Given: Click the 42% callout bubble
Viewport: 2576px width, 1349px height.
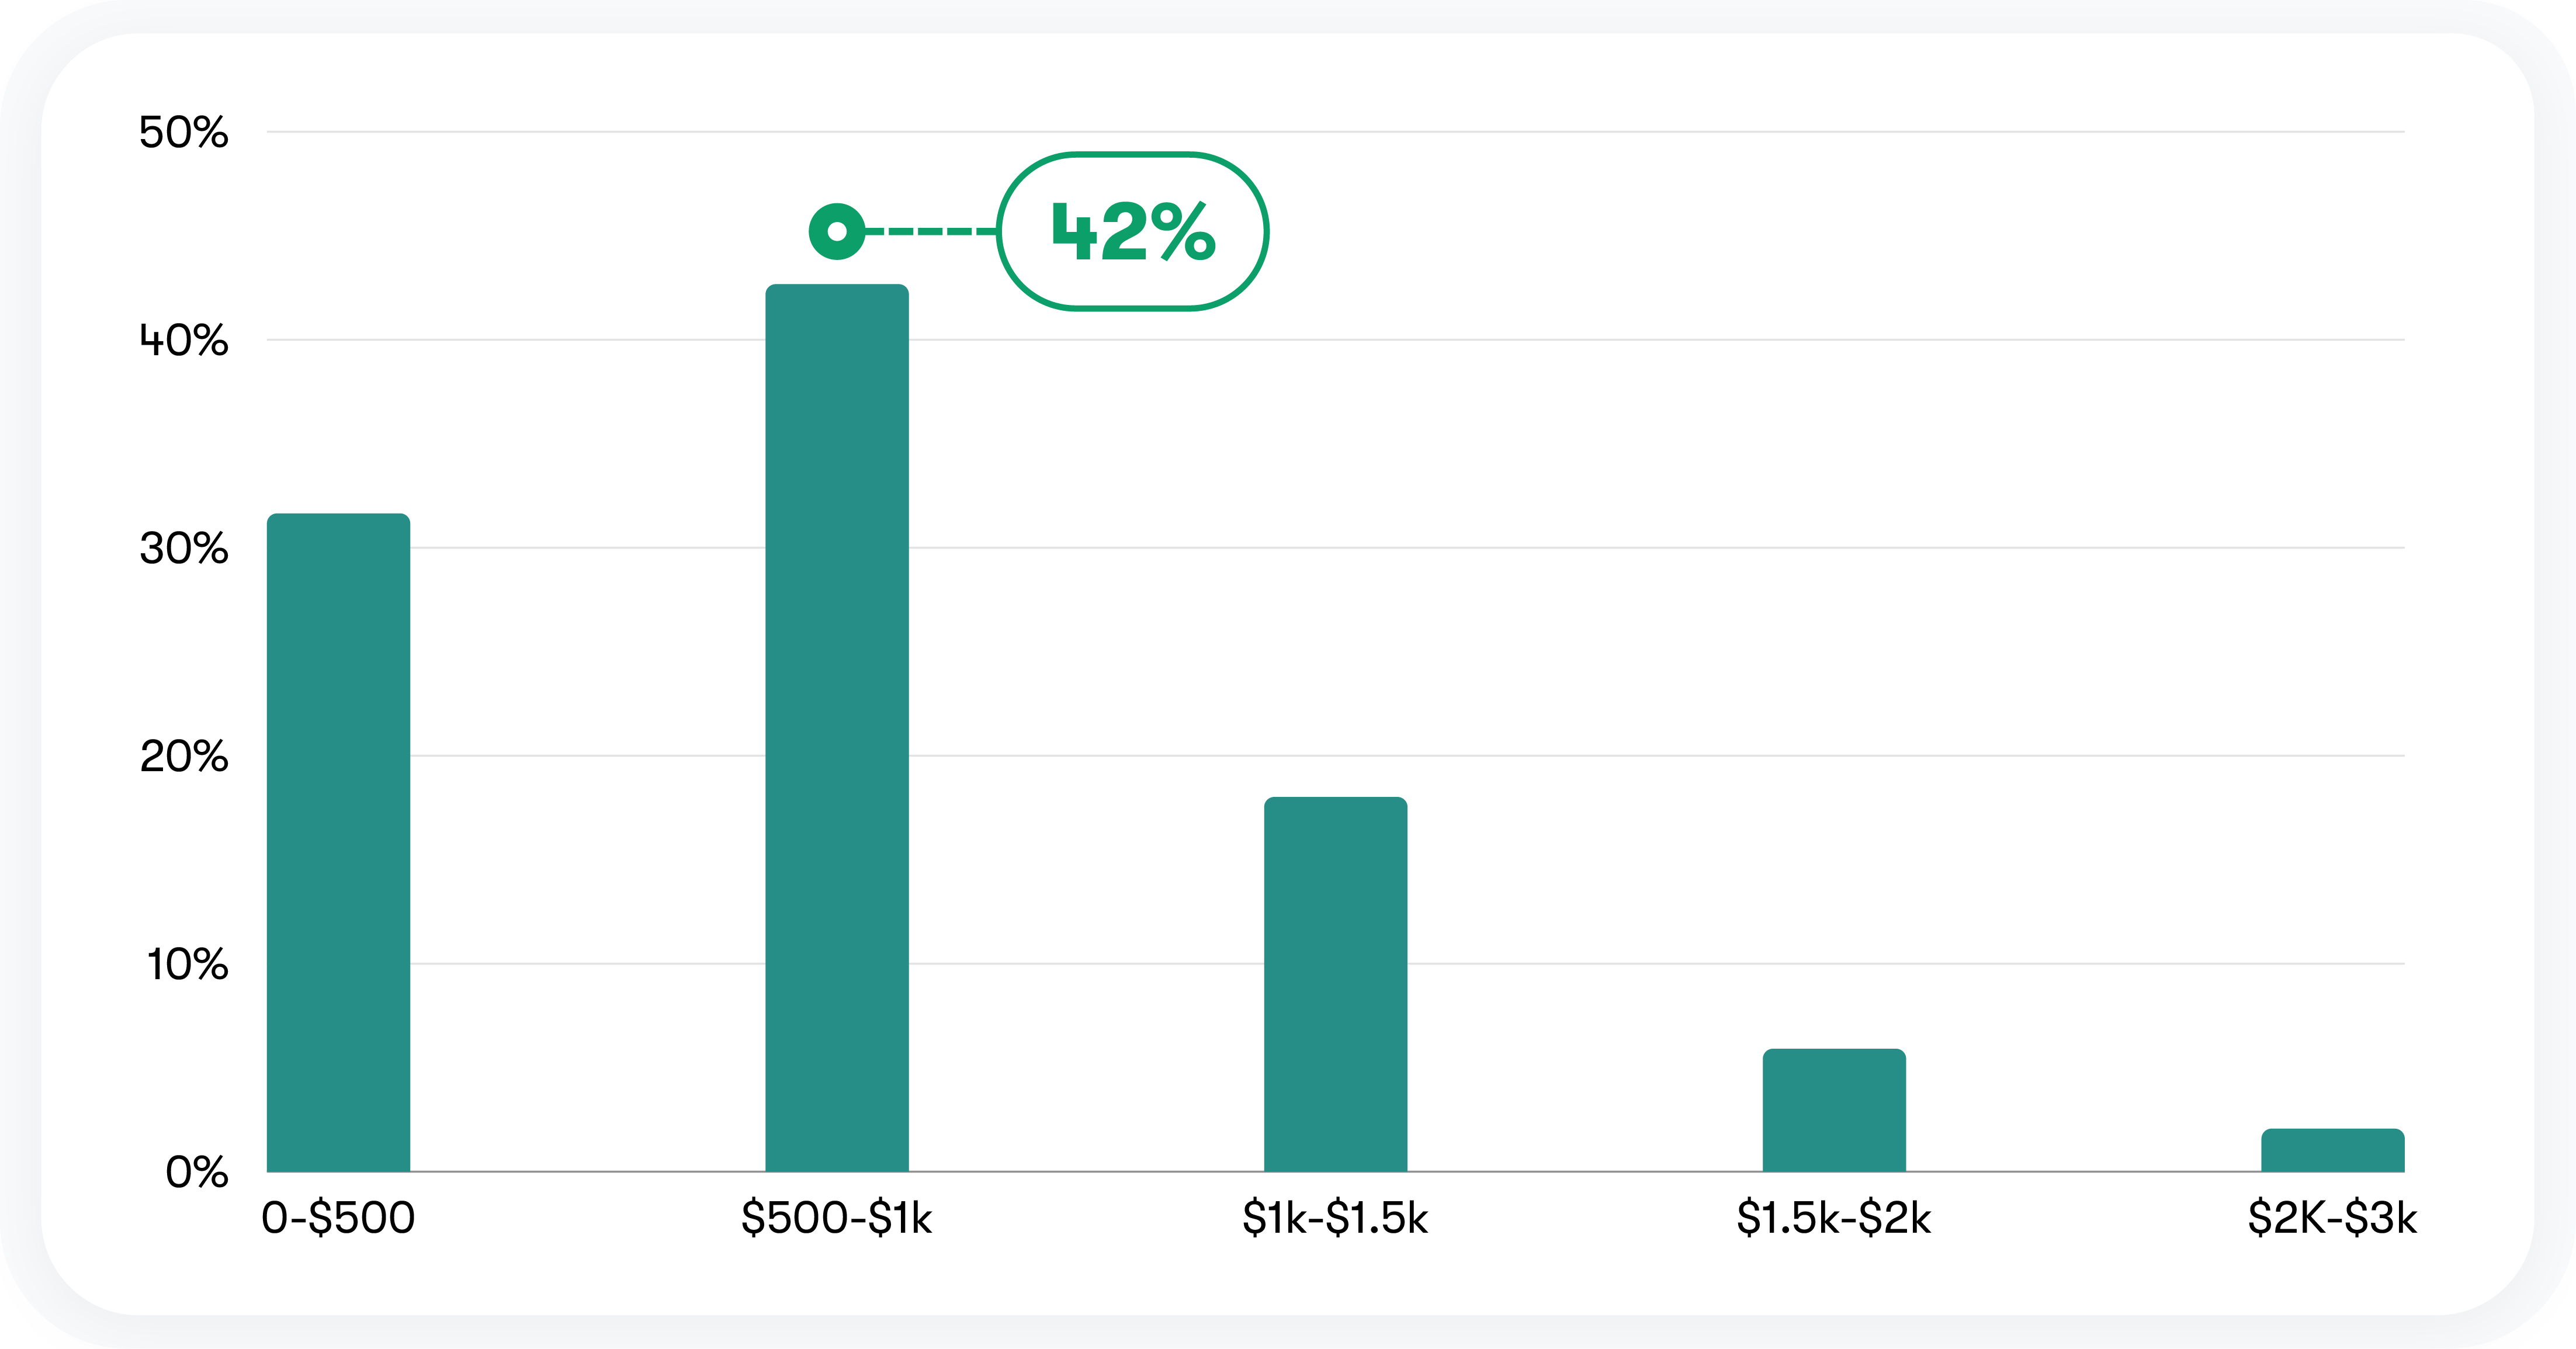Looking at the screenshot, I should (1133, 232).
